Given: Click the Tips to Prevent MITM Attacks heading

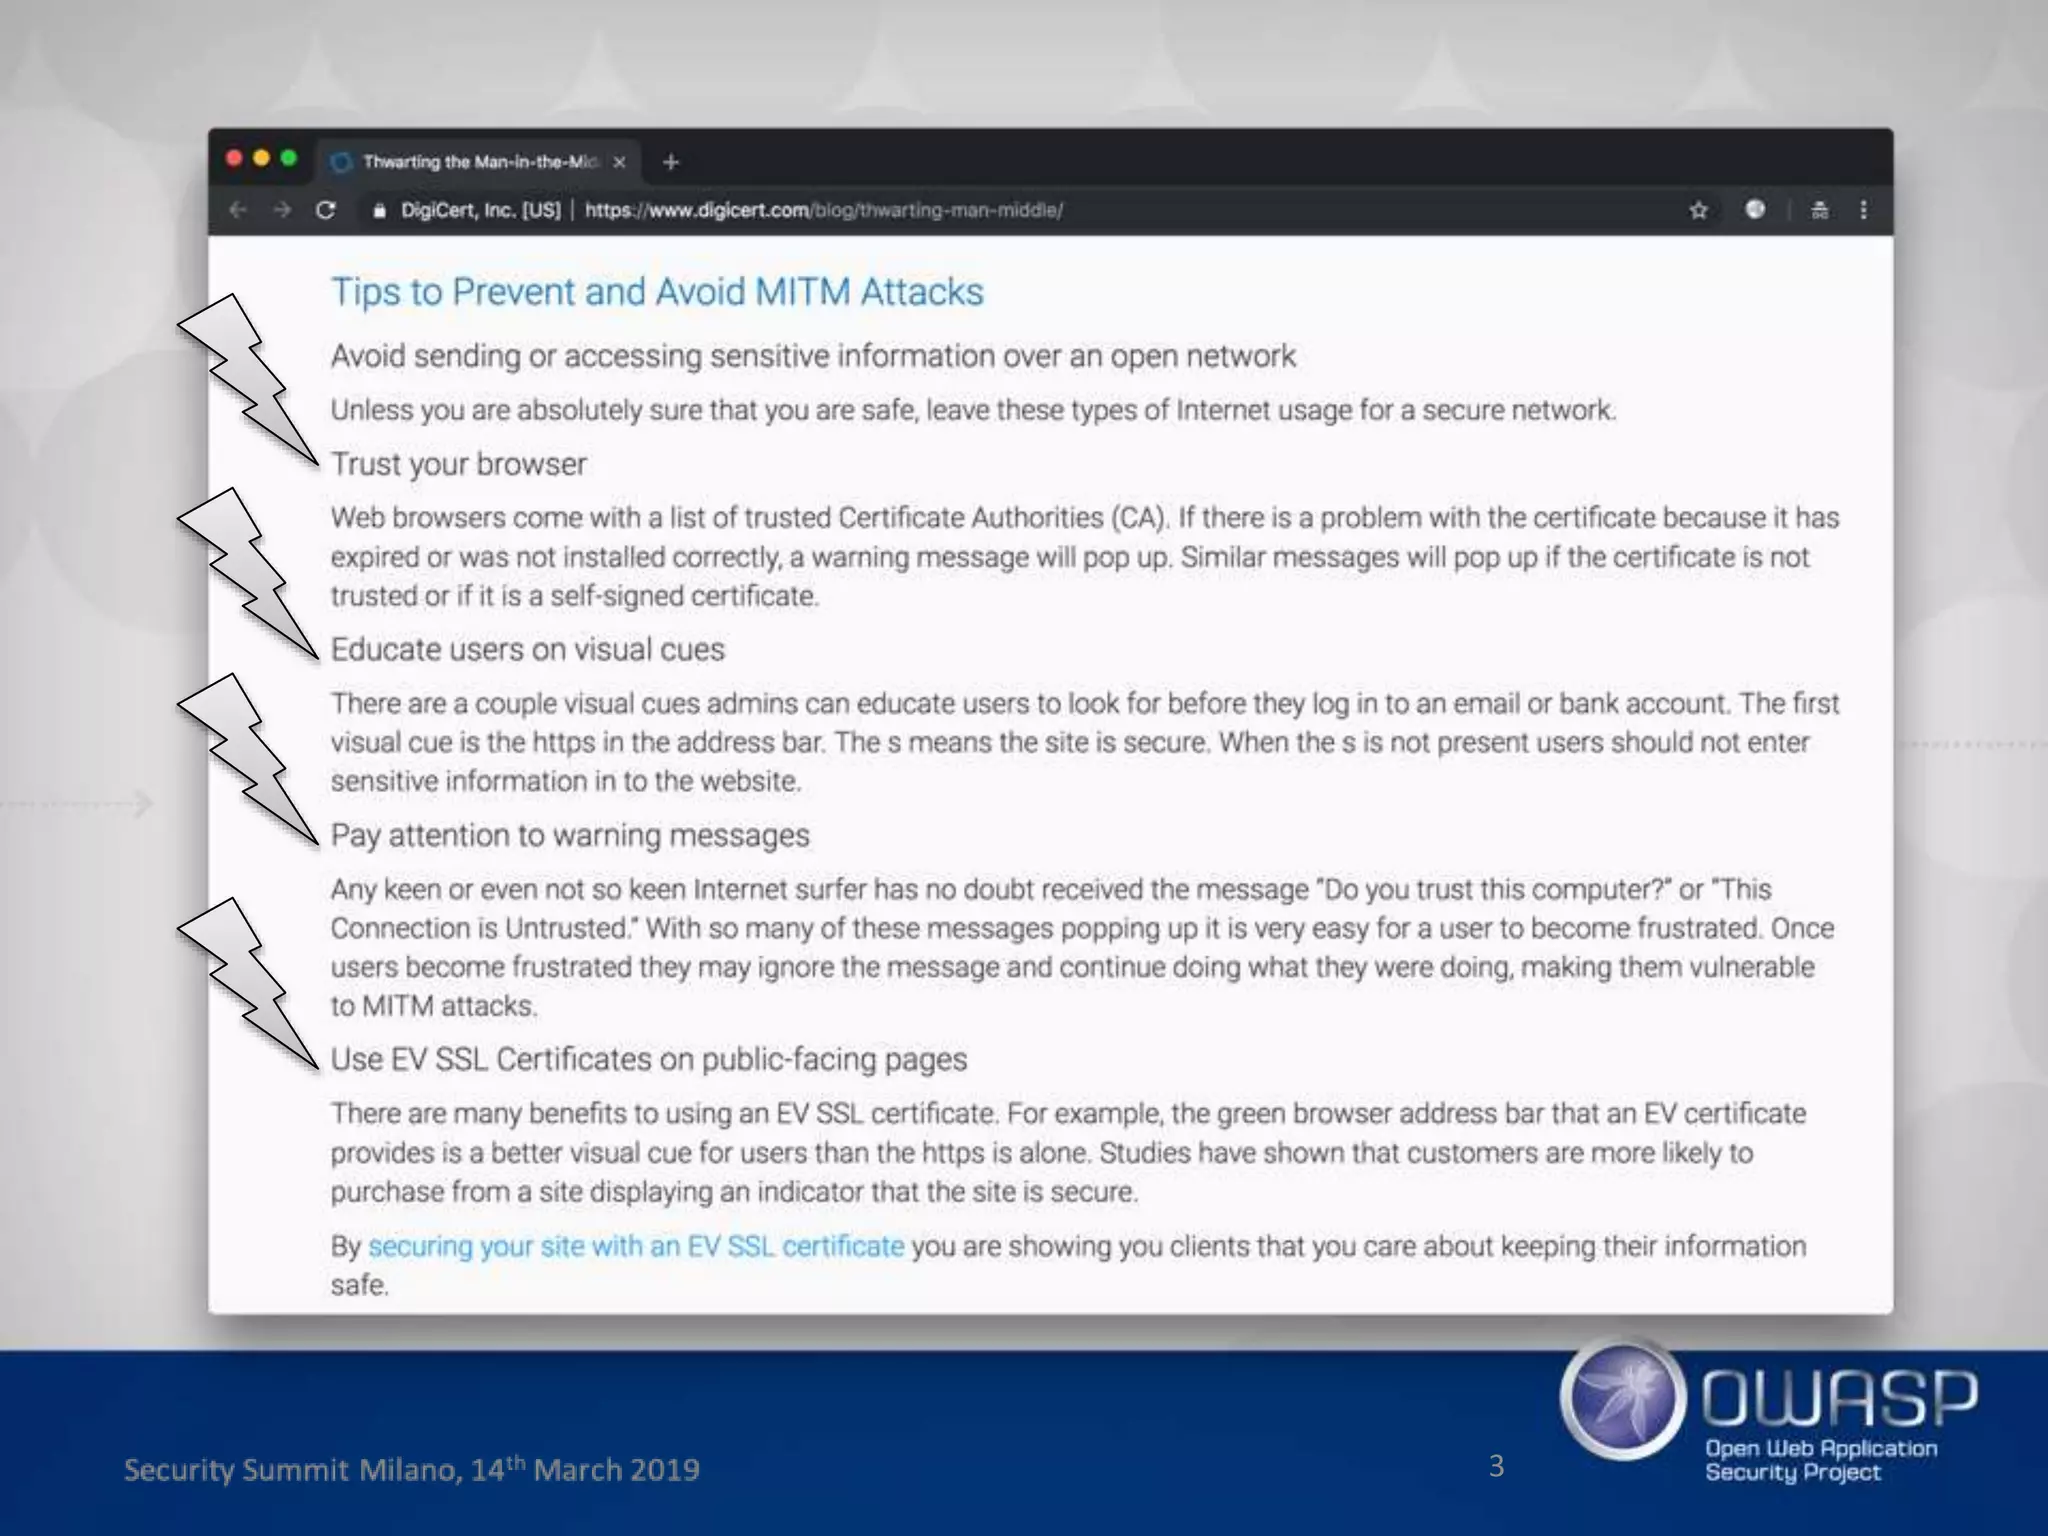Looking at the screenshot, I should [657, 292].
